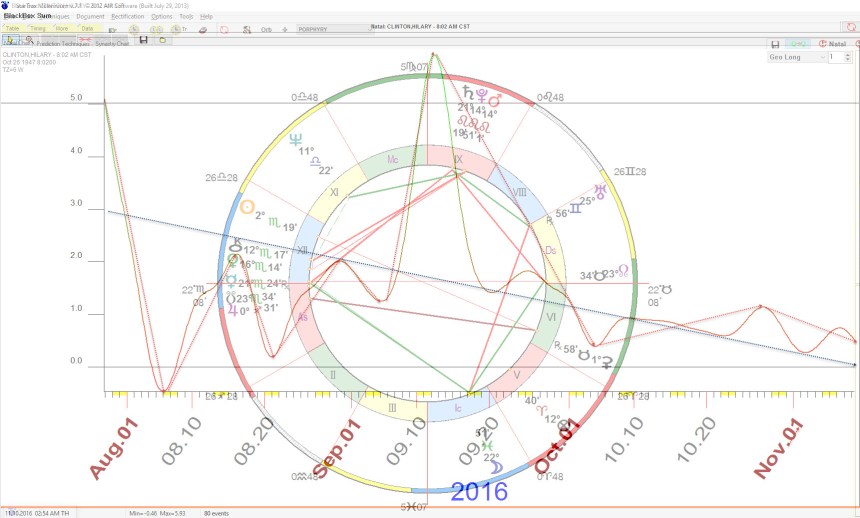Click the Nov.01 date label on timeline
This screenshot has width=860, height=518.
(778, 448)
